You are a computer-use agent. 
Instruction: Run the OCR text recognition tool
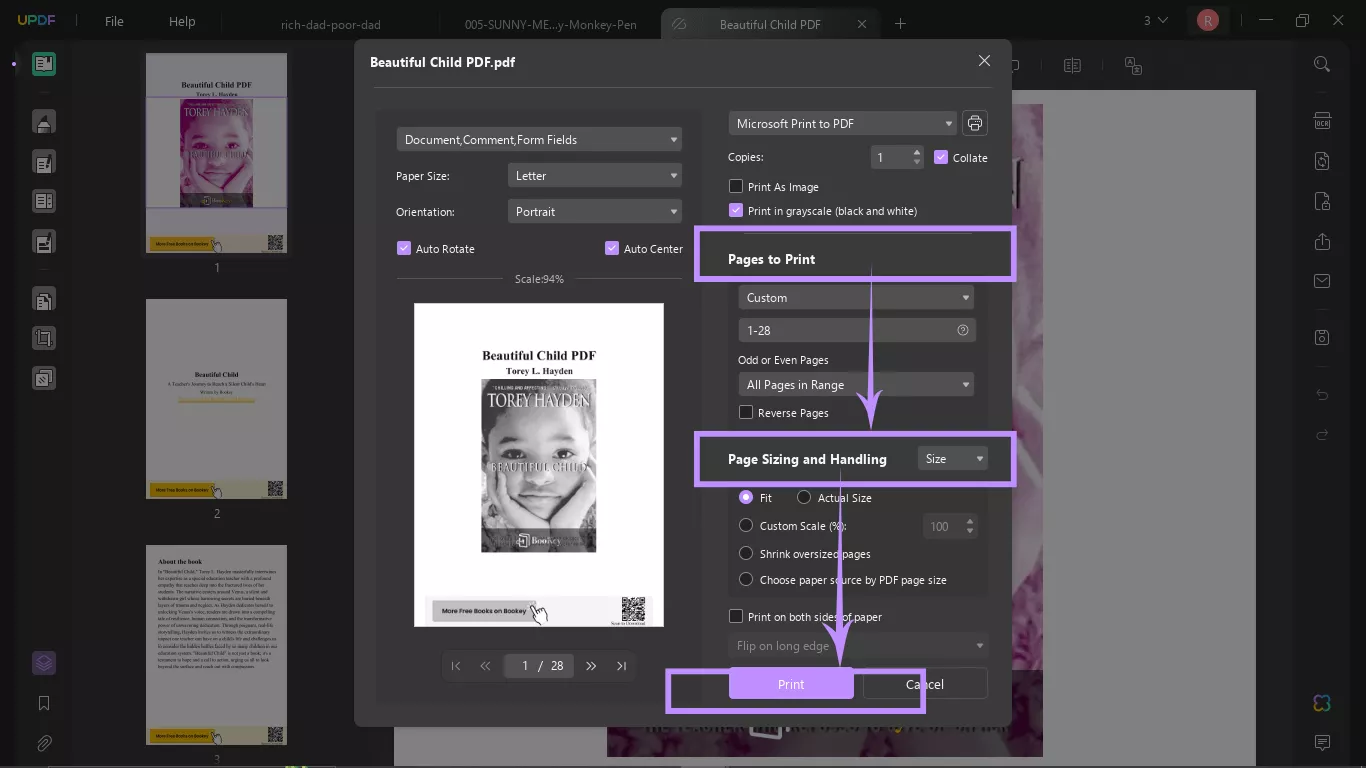point(1322,121)
